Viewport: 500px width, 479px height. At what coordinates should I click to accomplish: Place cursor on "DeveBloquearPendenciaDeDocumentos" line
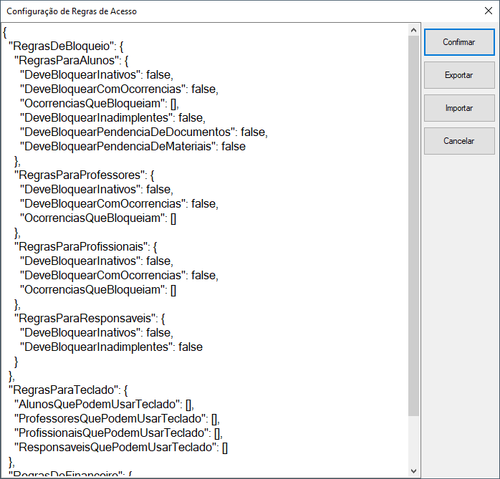pyautogui.click(x=144, y=132)
